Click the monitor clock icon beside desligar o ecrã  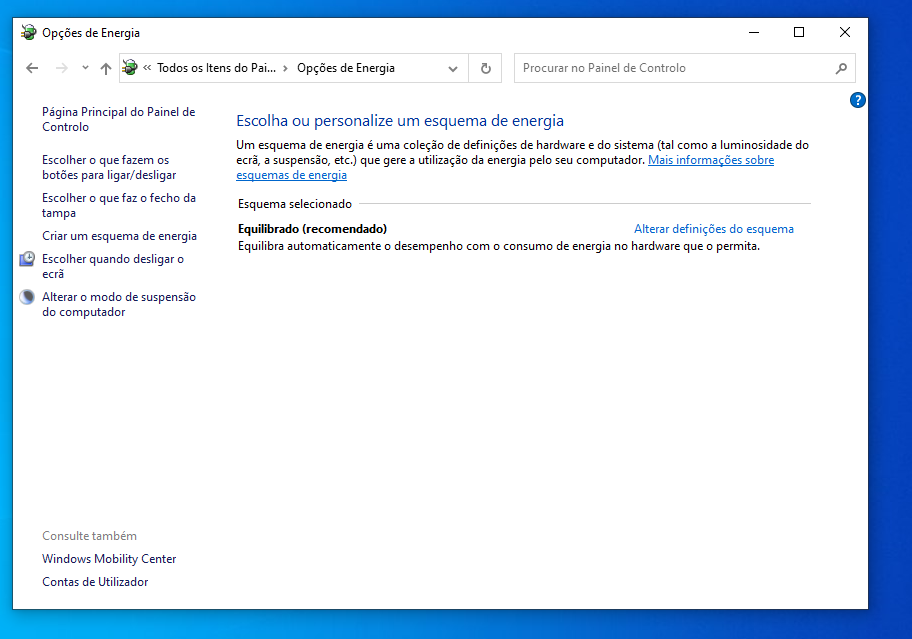27,259
